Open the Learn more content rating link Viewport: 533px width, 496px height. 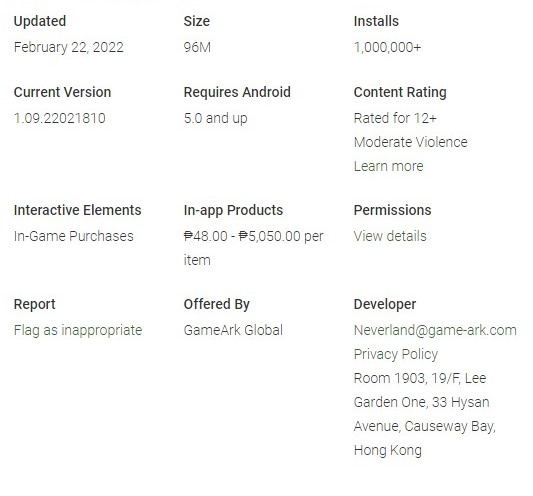pyautogui.click(x=389, y=166)
